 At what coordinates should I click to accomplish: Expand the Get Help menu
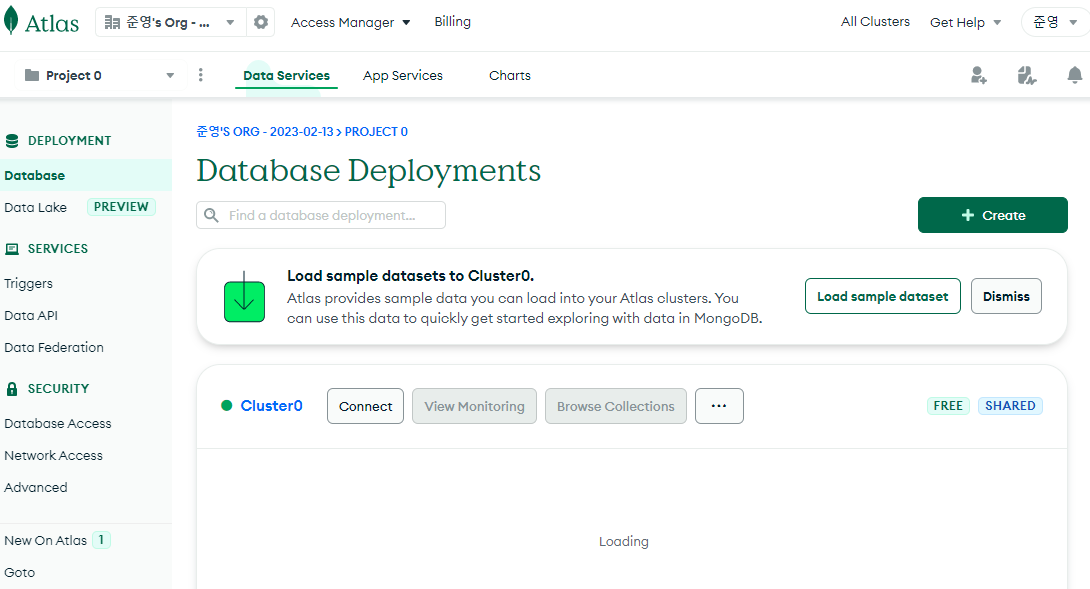click(x=966, y=22)
